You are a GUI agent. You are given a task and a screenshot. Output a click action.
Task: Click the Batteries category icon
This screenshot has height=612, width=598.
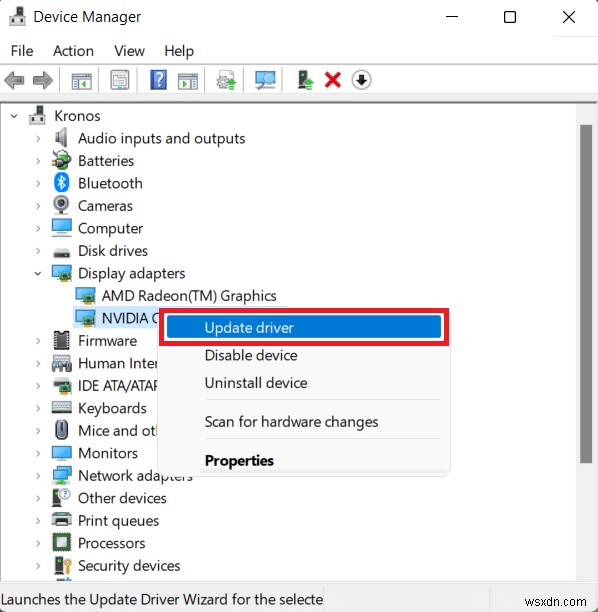(61, 160)
